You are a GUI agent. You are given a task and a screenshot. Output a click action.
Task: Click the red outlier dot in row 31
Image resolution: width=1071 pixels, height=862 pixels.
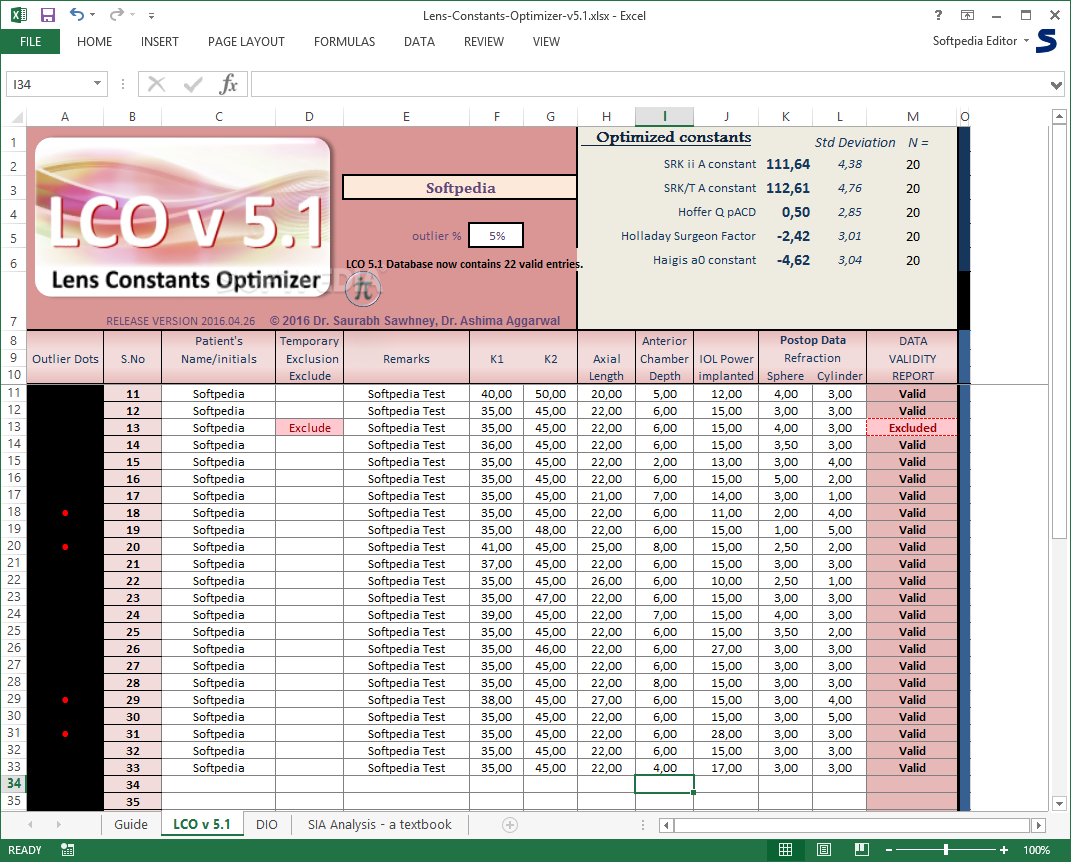(65, 734)
